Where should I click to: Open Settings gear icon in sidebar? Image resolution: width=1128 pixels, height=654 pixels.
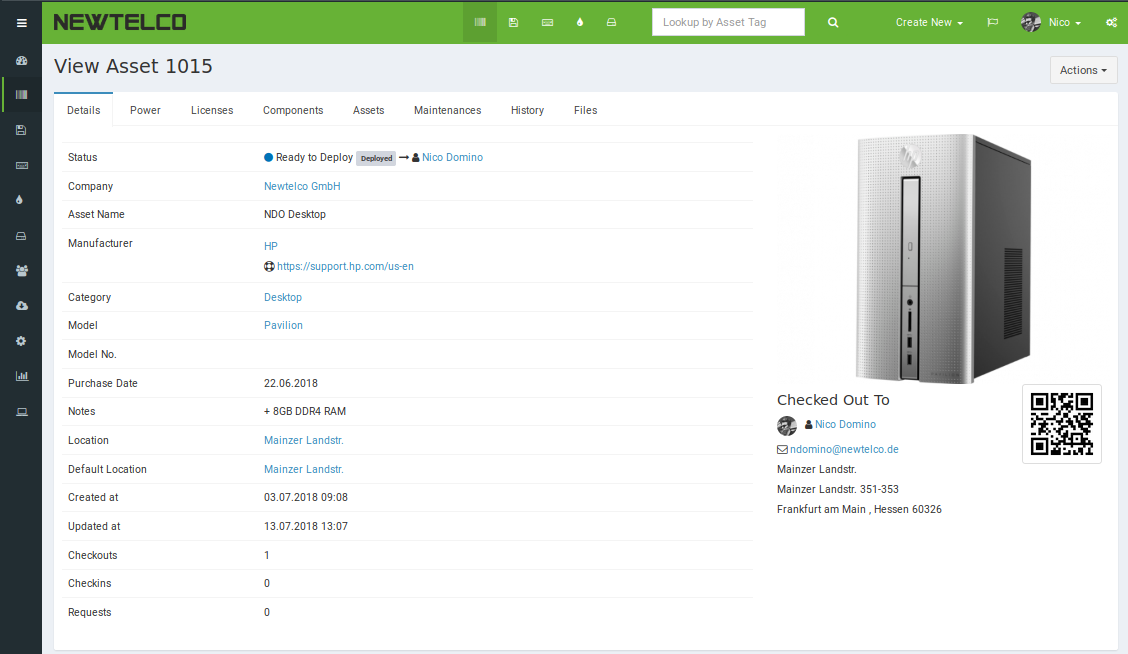21,341
